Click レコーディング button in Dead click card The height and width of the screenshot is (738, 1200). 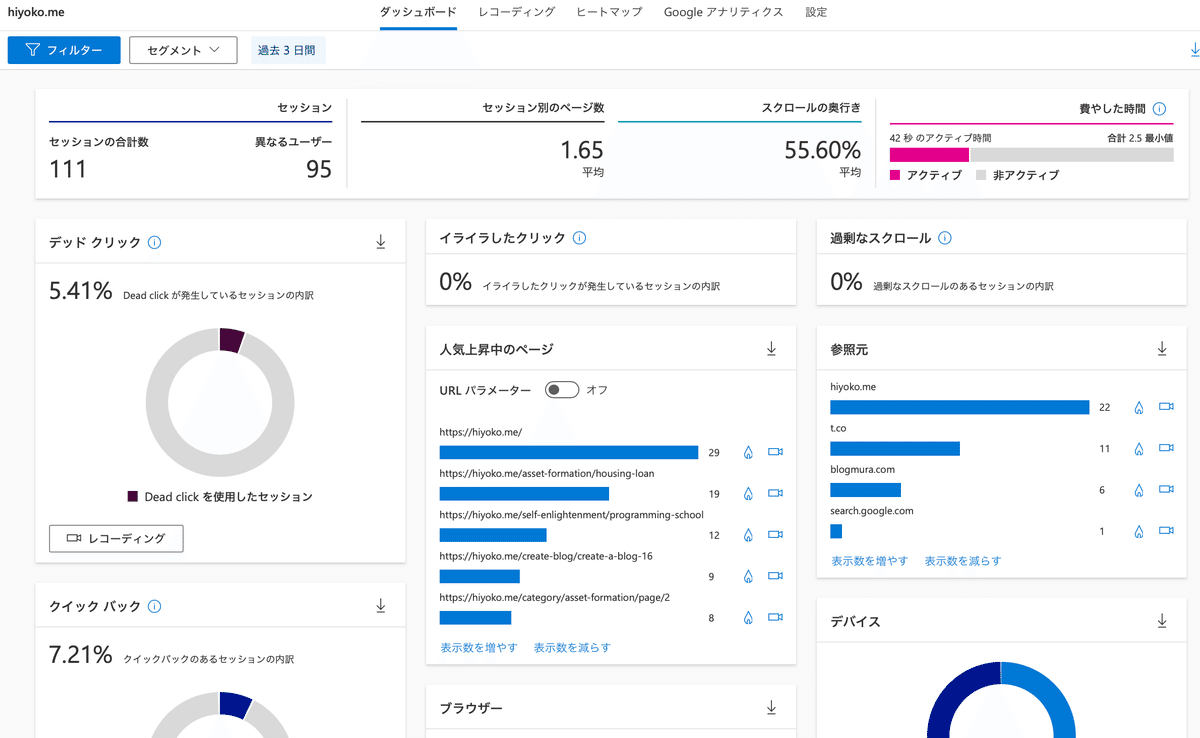tap(116, 538)
